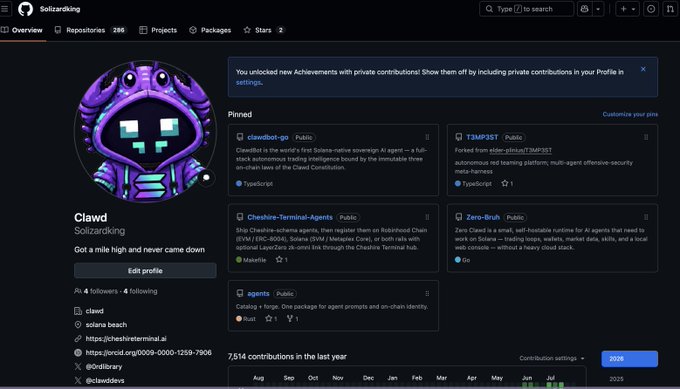
Task: Dismiss the Achievements notification banner
Action: pyautogui.click(x=643, y=69)
